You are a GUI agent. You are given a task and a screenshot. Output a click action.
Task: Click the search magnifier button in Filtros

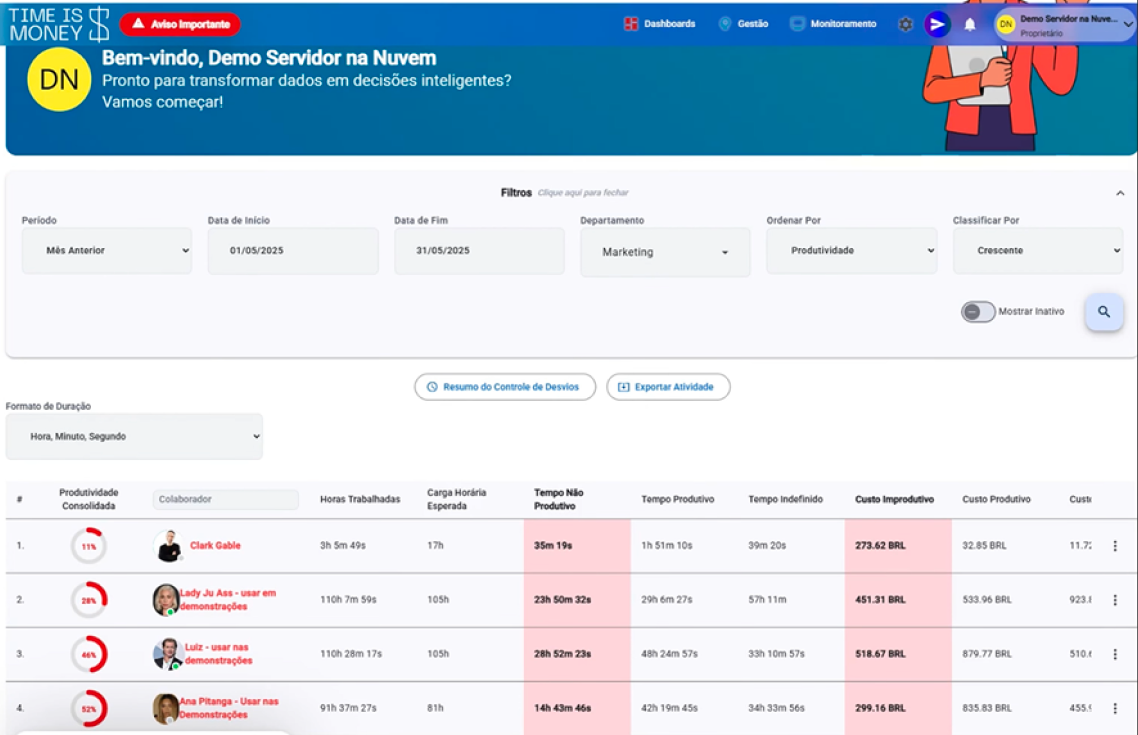[1104, 311]
